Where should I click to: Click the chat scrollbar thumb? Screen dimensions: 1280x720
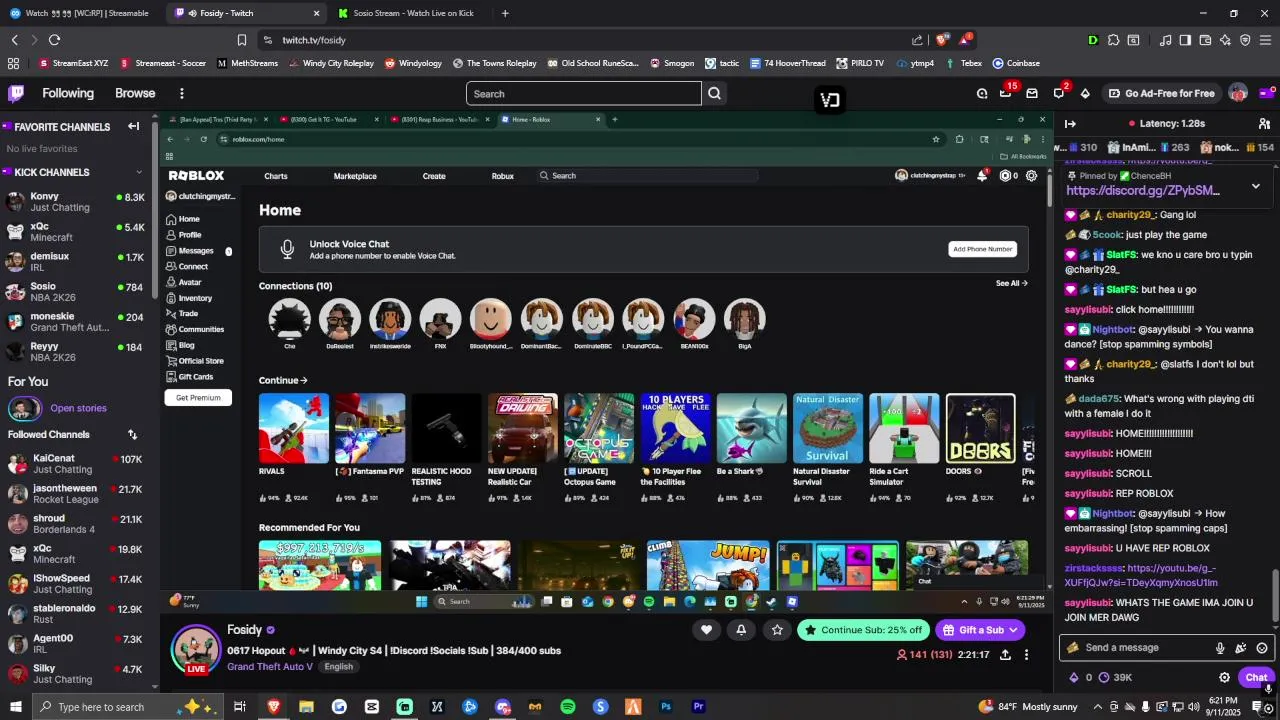pos(1275,595)
